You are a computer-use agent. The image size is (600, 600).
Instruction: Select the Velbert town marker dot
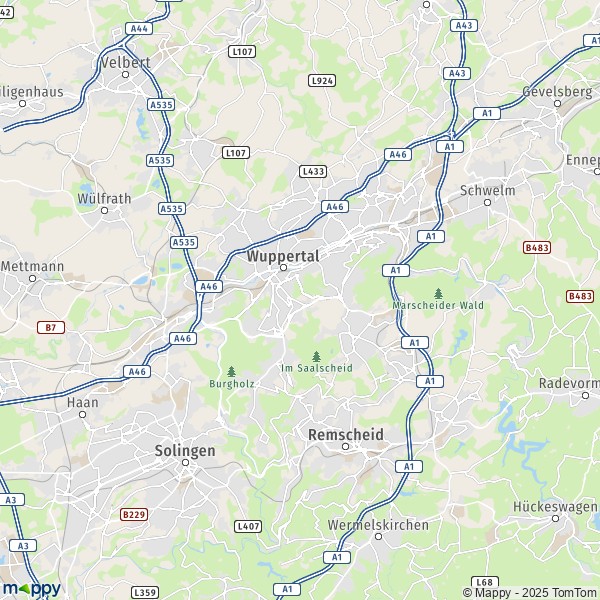tap(126, 75)
